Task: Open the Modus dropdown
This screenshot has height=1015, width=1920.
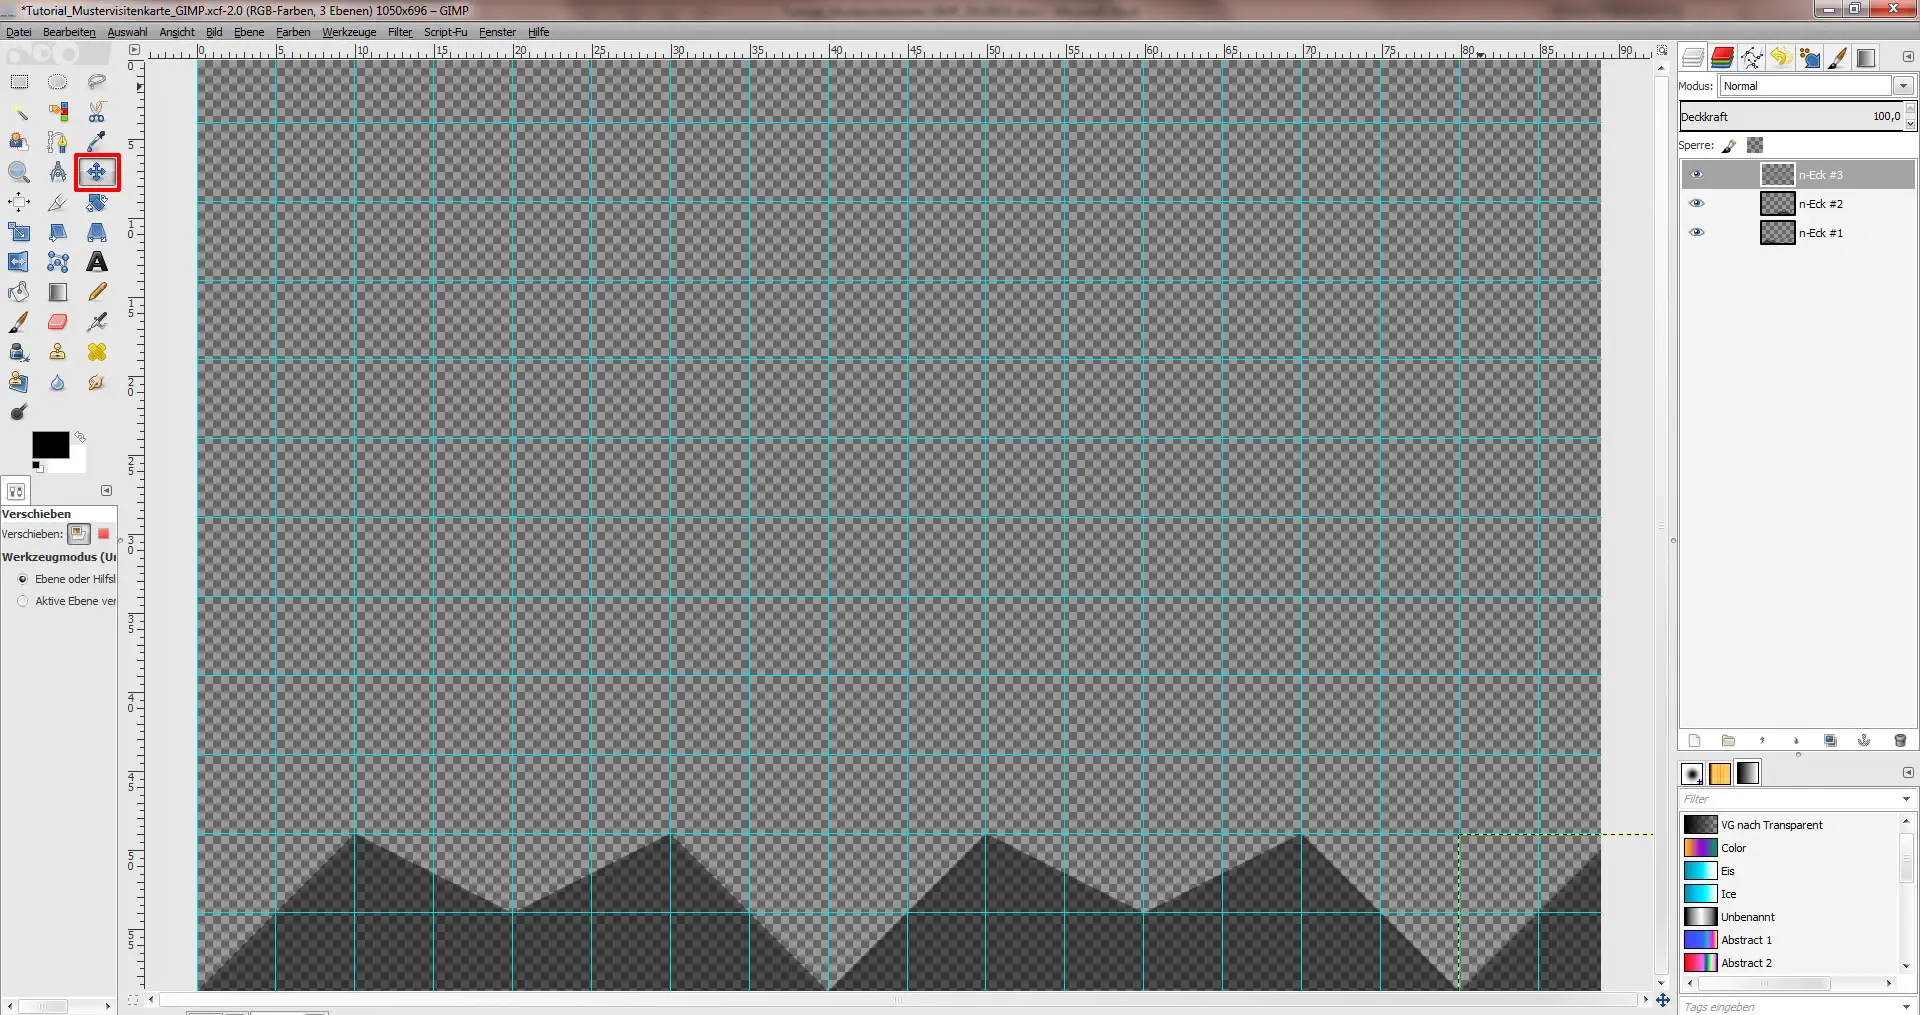Action: pyautogui.click(x=1903, y=86)
